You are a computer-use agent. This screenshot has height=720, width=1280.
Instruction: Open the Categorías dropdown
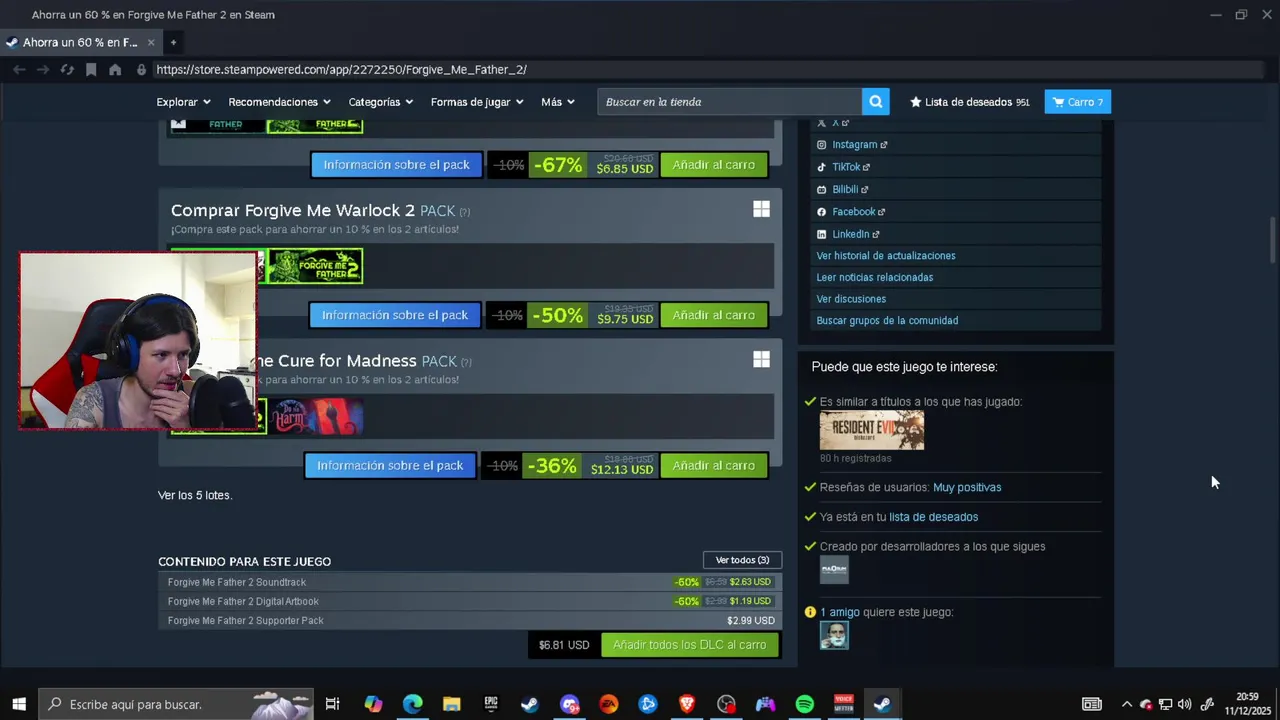tap(380, 102)
